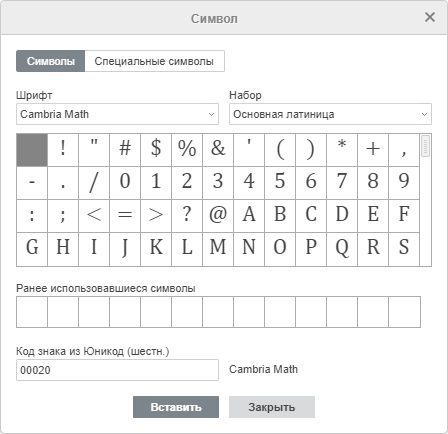Click the symbol grid scrollbar handle
The height and width of the screenshot is (434, 448).
(x=426, y=146)
